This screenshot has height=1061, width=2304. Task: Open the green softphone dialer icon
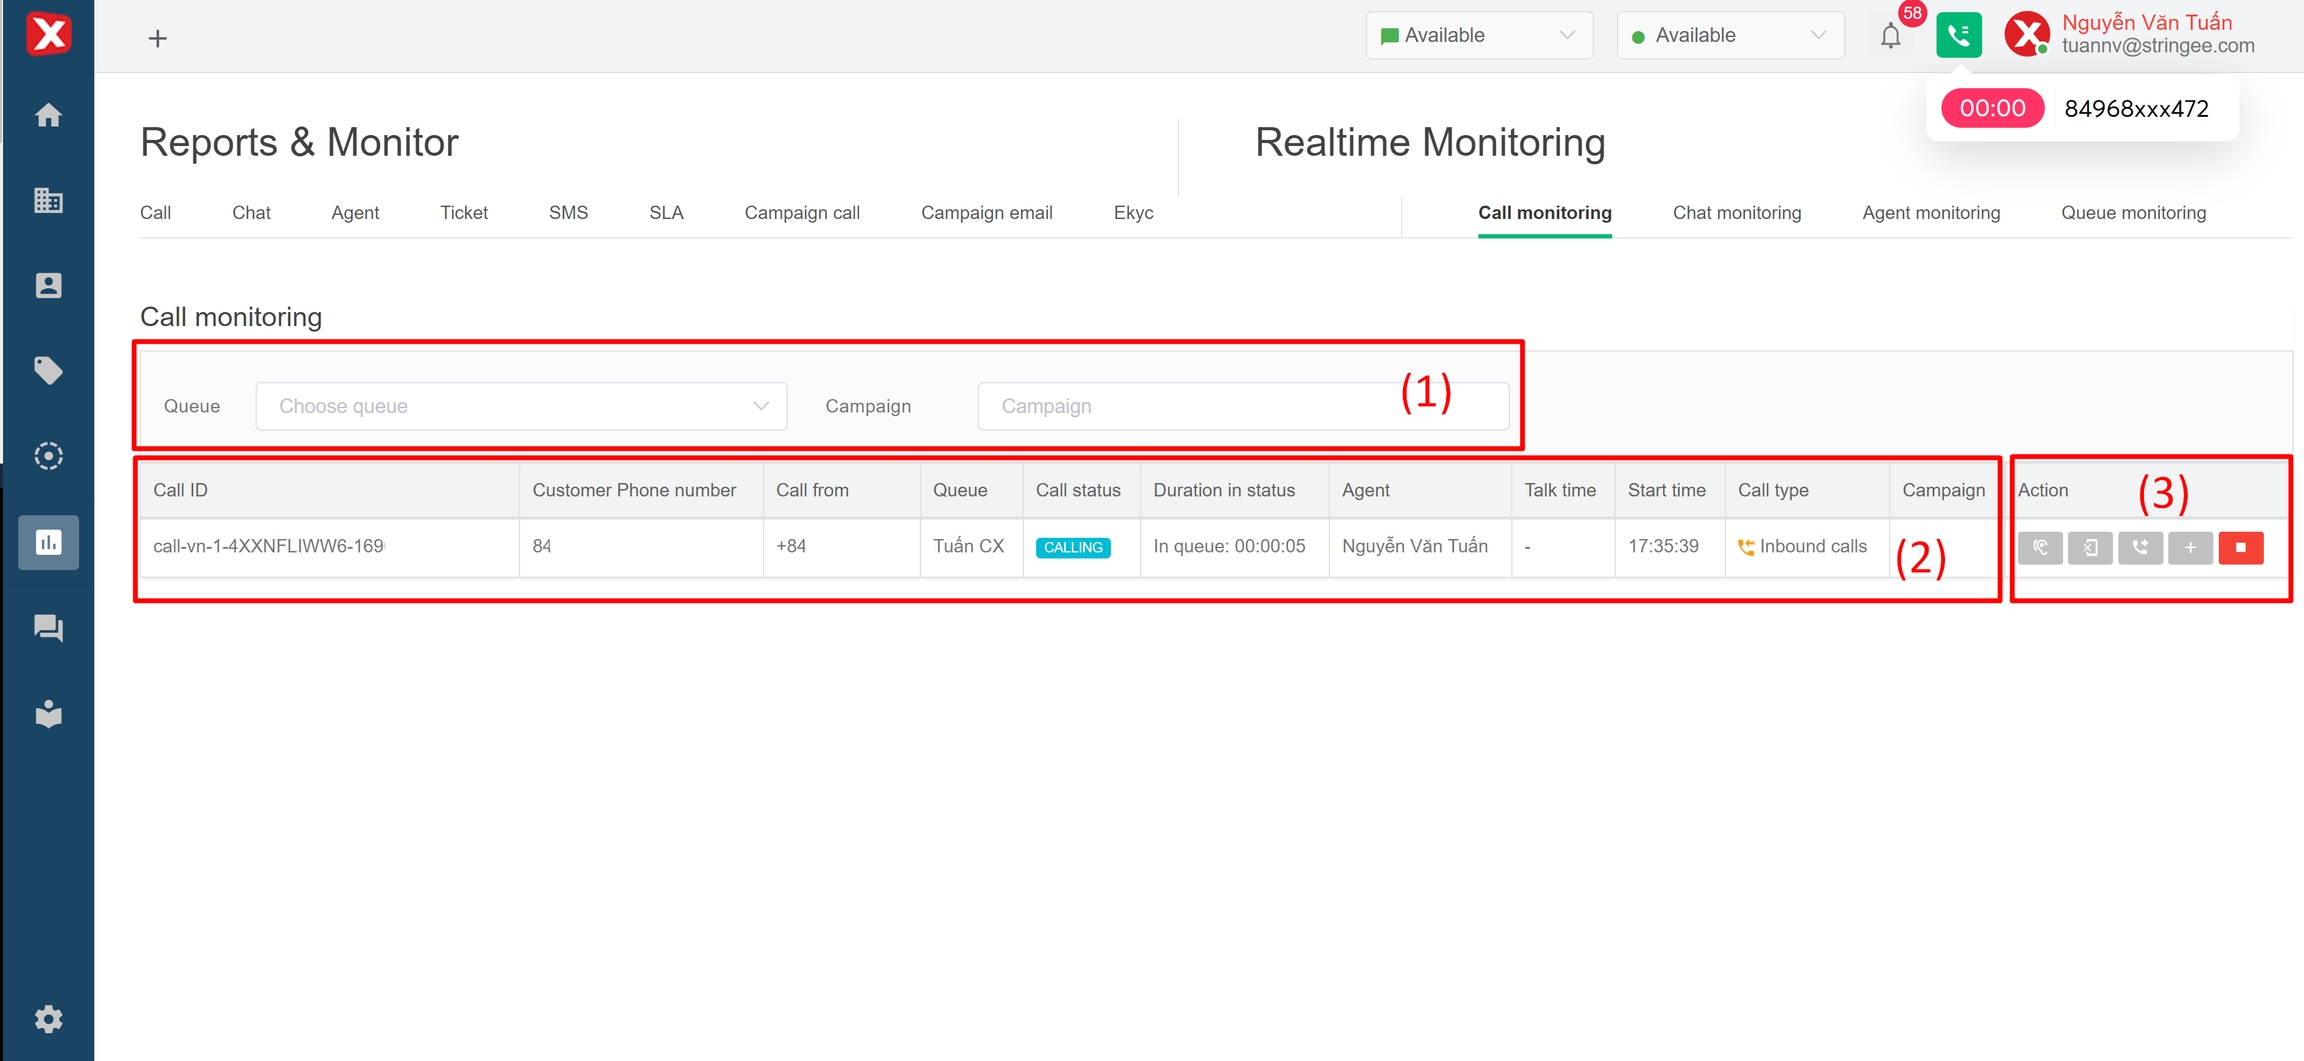pos(1958,36)
